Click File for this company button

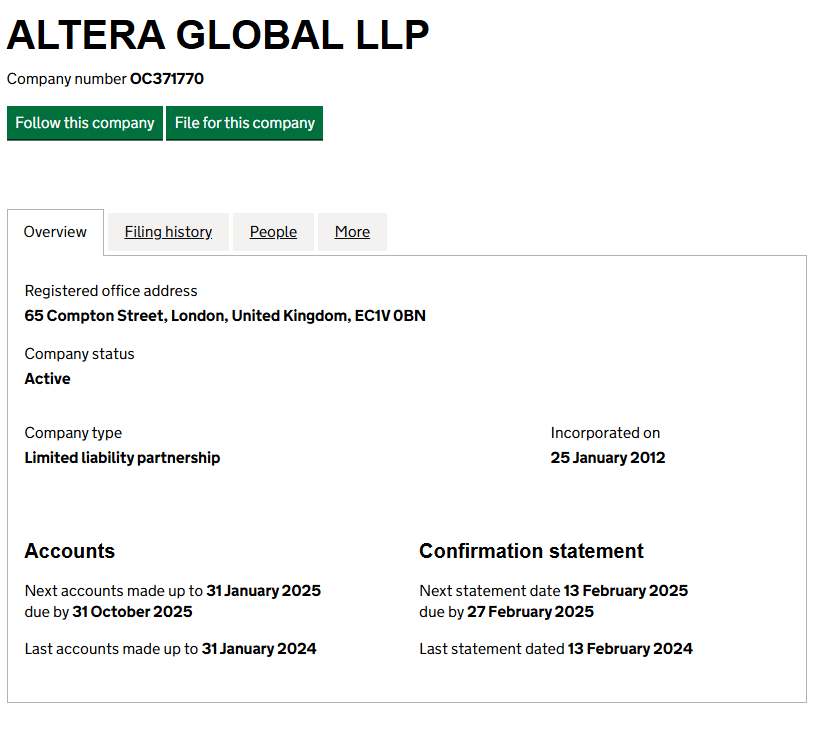click(244, 123)
